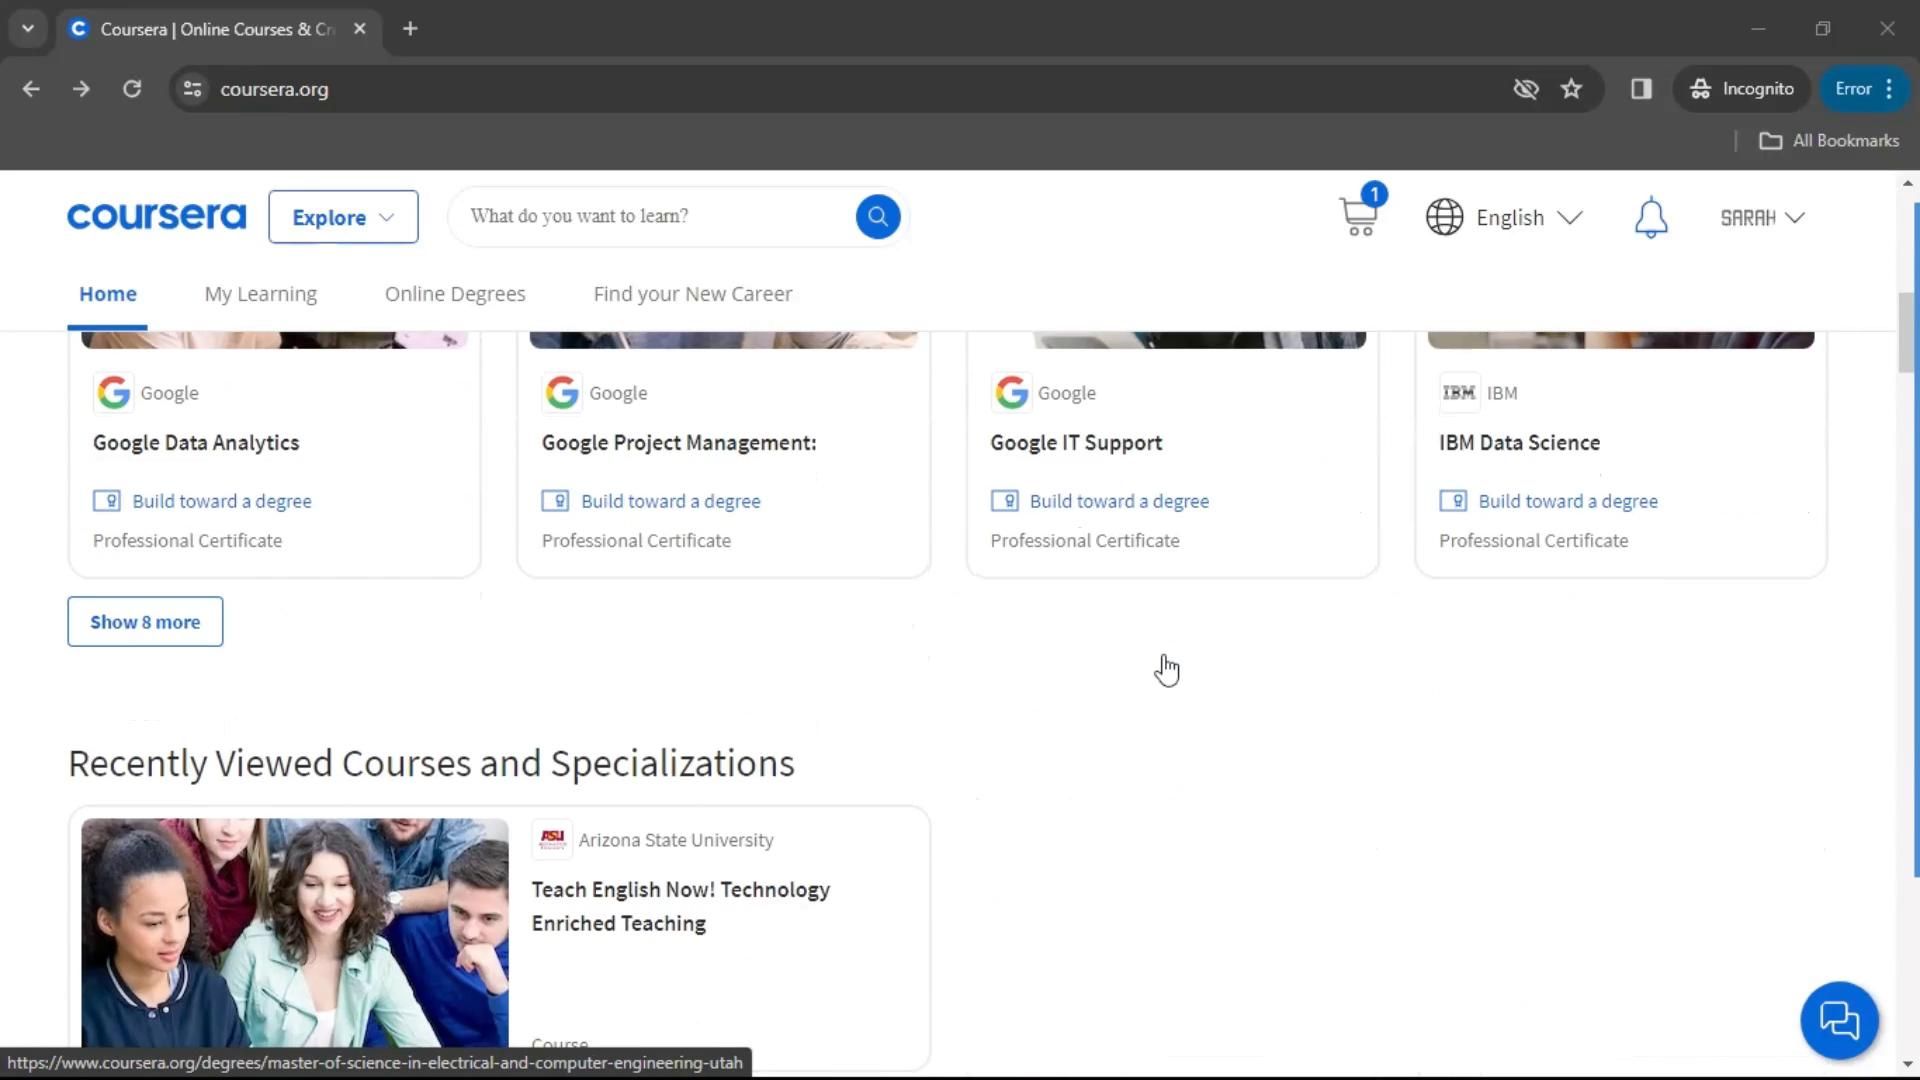Open Google Data Analytics course link
Image resolution: width=1920 pixels, height=1080 pixels.
point(196,443)
